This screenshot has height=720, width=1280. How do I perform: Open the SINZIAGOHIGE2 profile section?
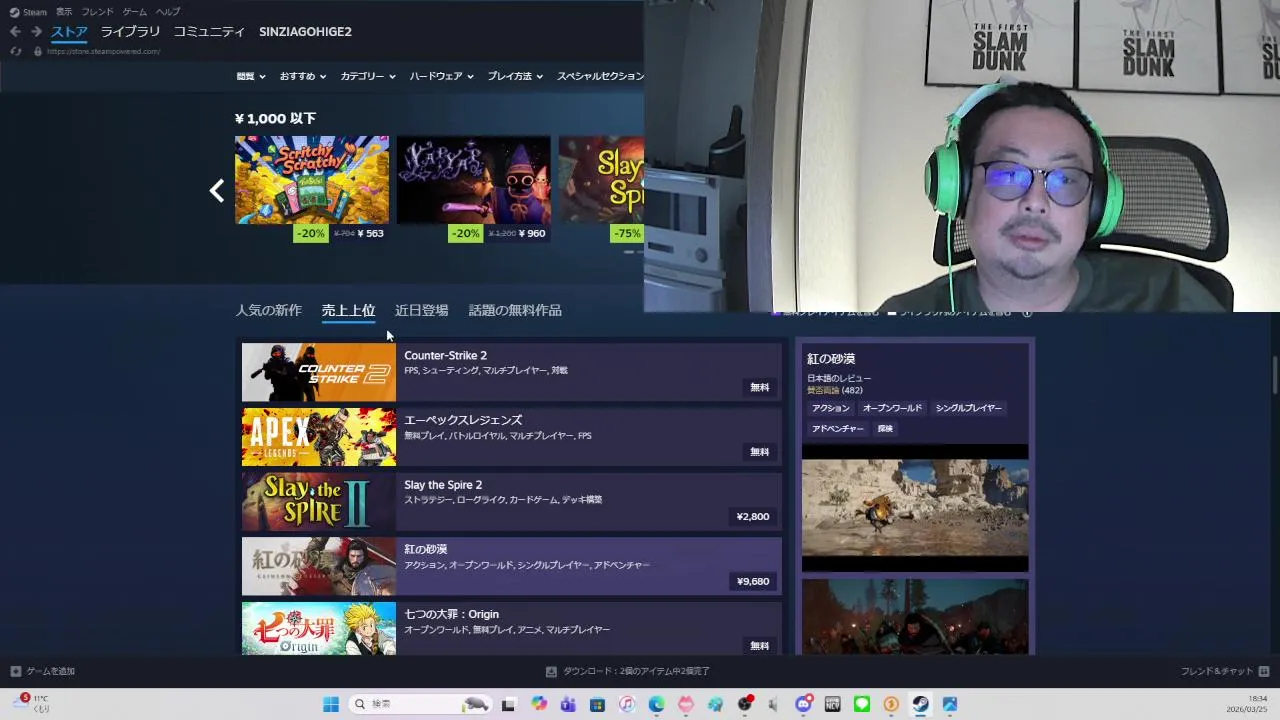point(305,32)
